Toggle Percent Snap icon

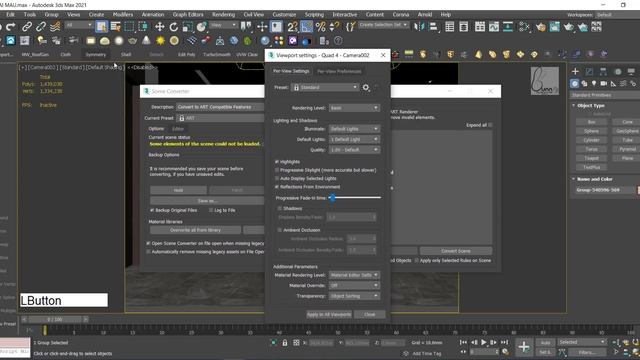(x=321, y=27)
